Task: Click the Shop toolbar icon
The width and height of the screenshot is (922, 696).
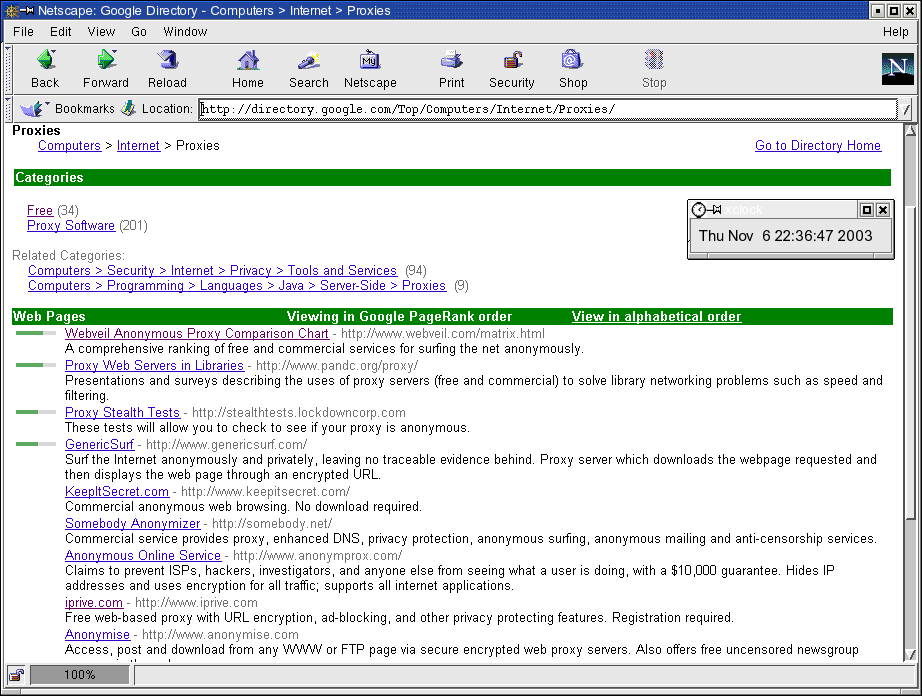Action: (x=572, y=60)
